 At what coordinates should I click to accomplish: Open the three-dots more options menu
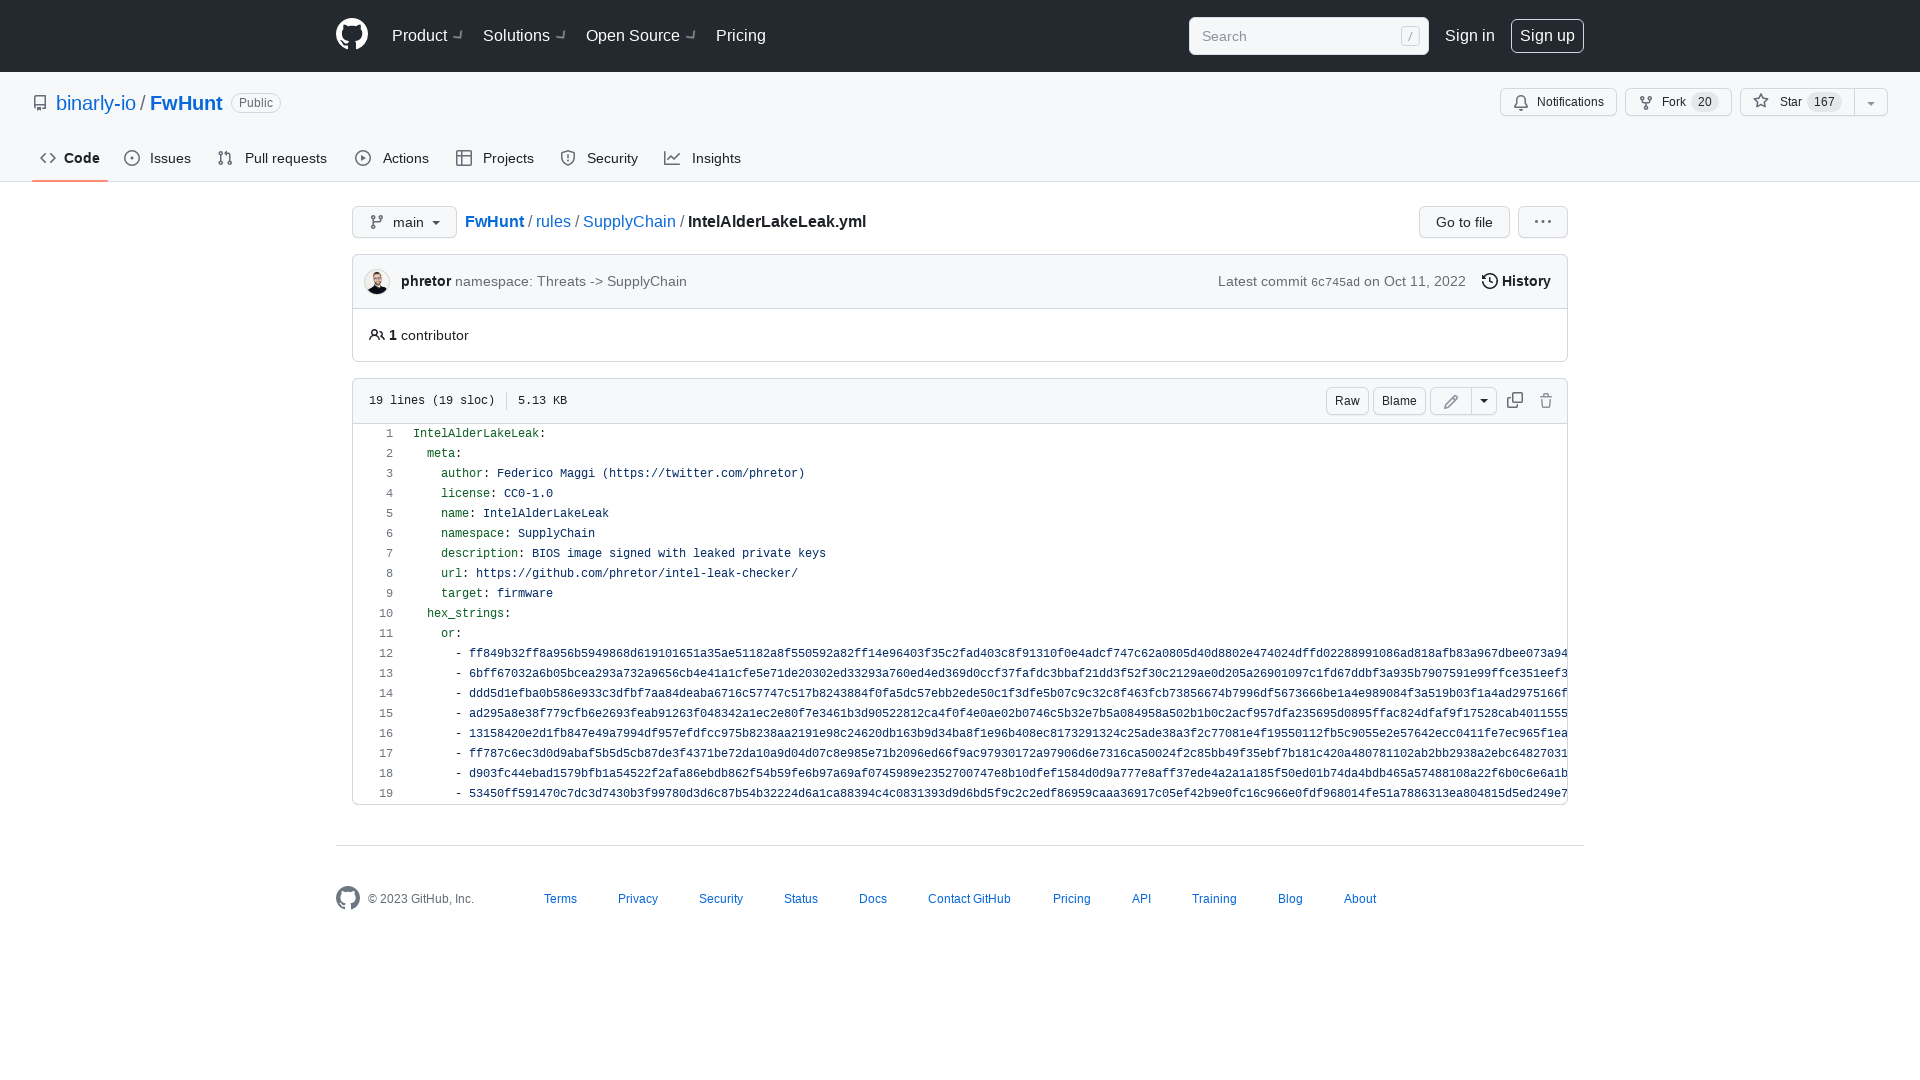[x=1543, y=222]
